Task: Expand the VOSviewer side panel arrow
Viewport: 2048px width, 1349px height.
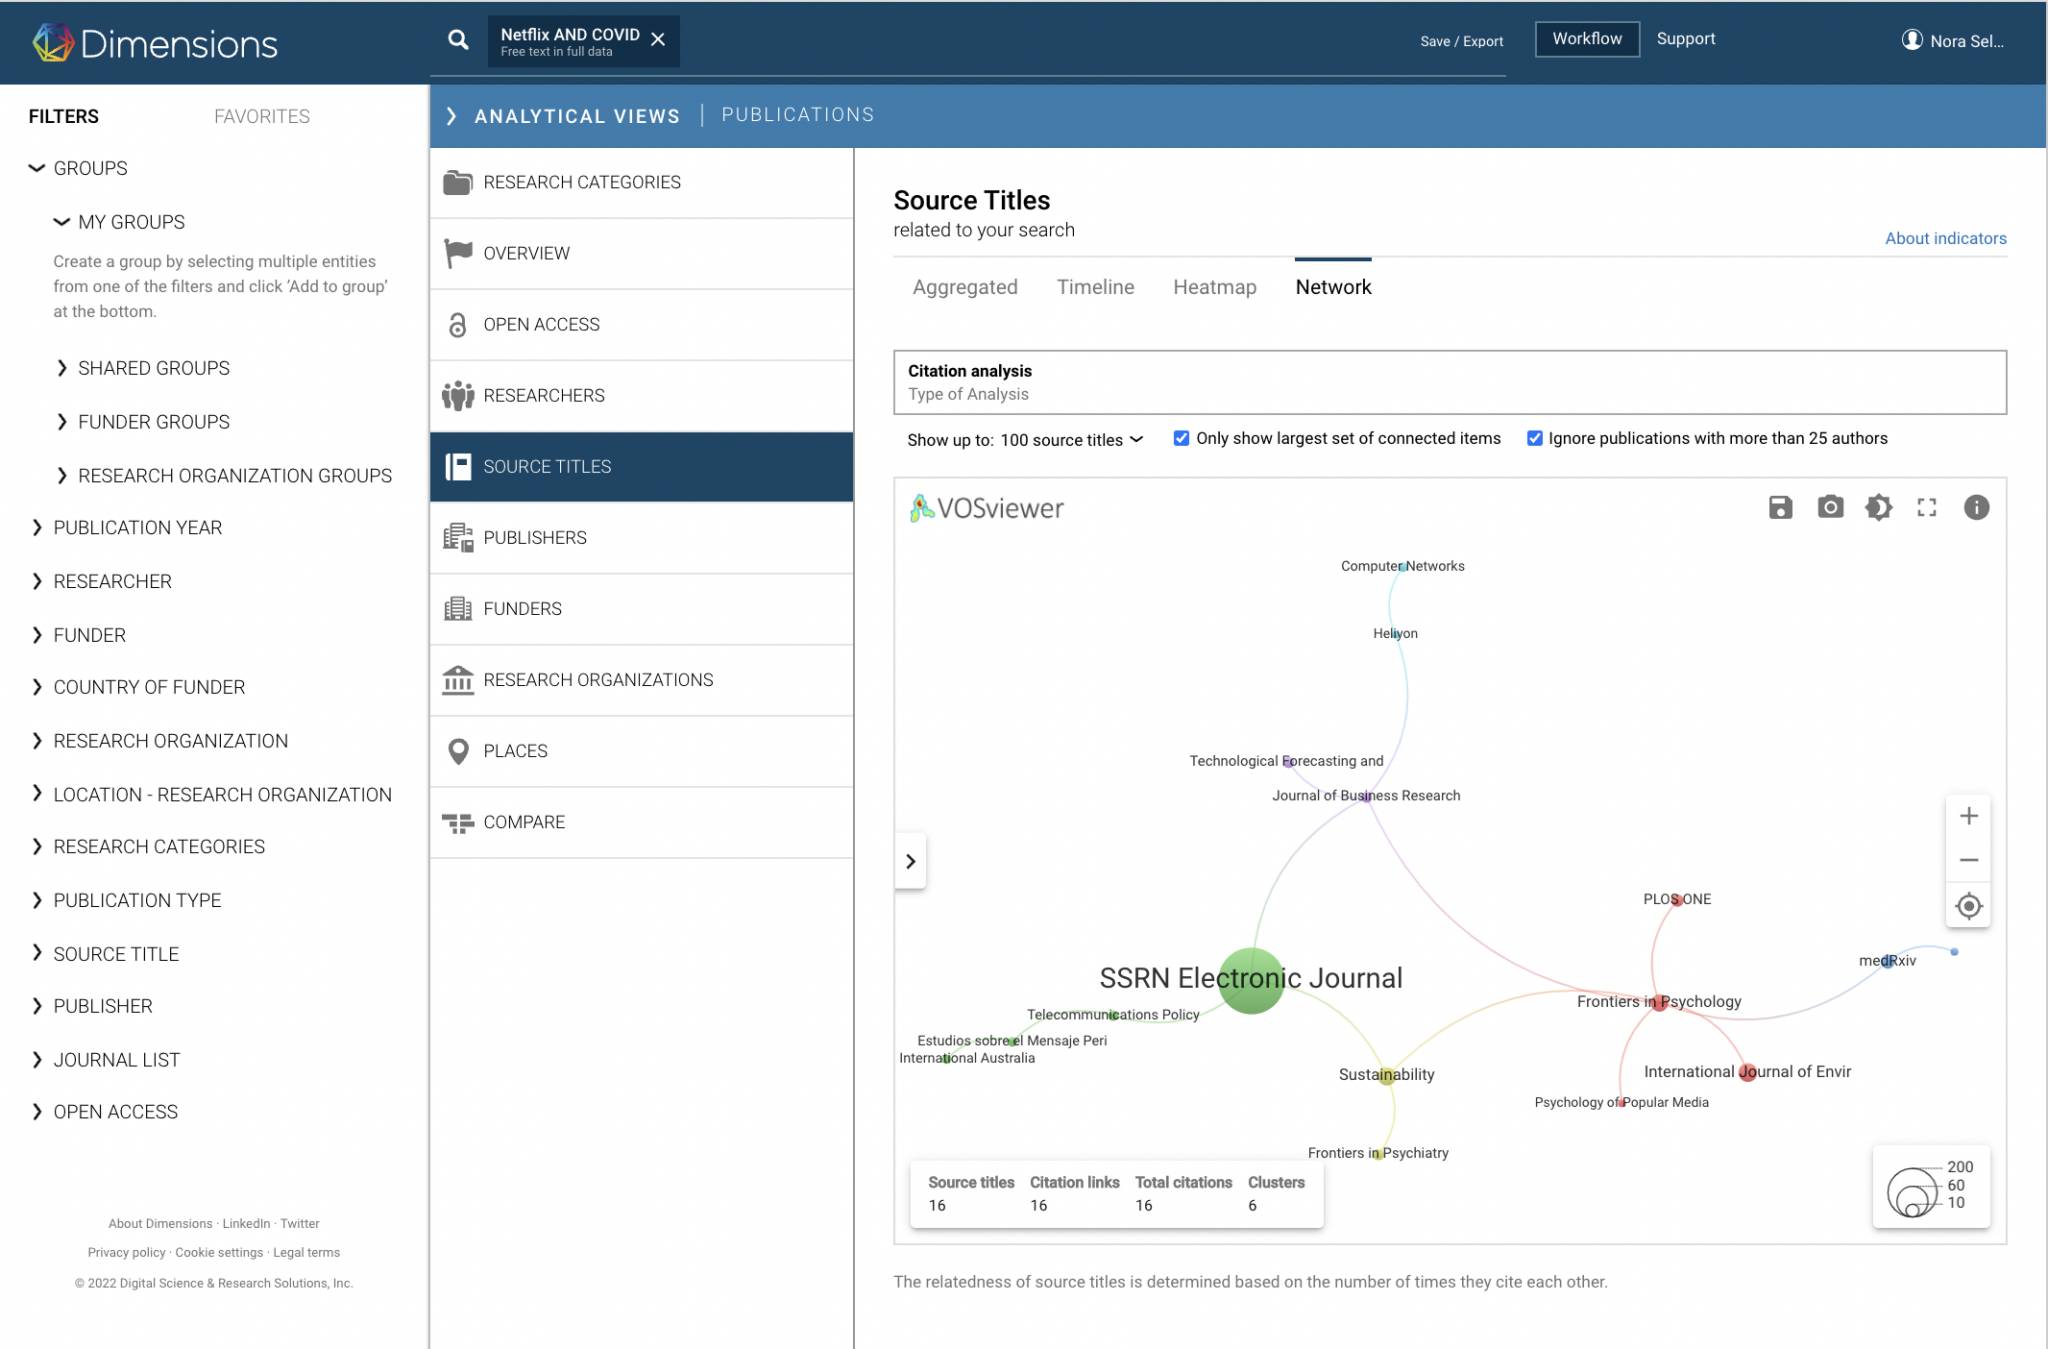Action: (x=910, y=861)
